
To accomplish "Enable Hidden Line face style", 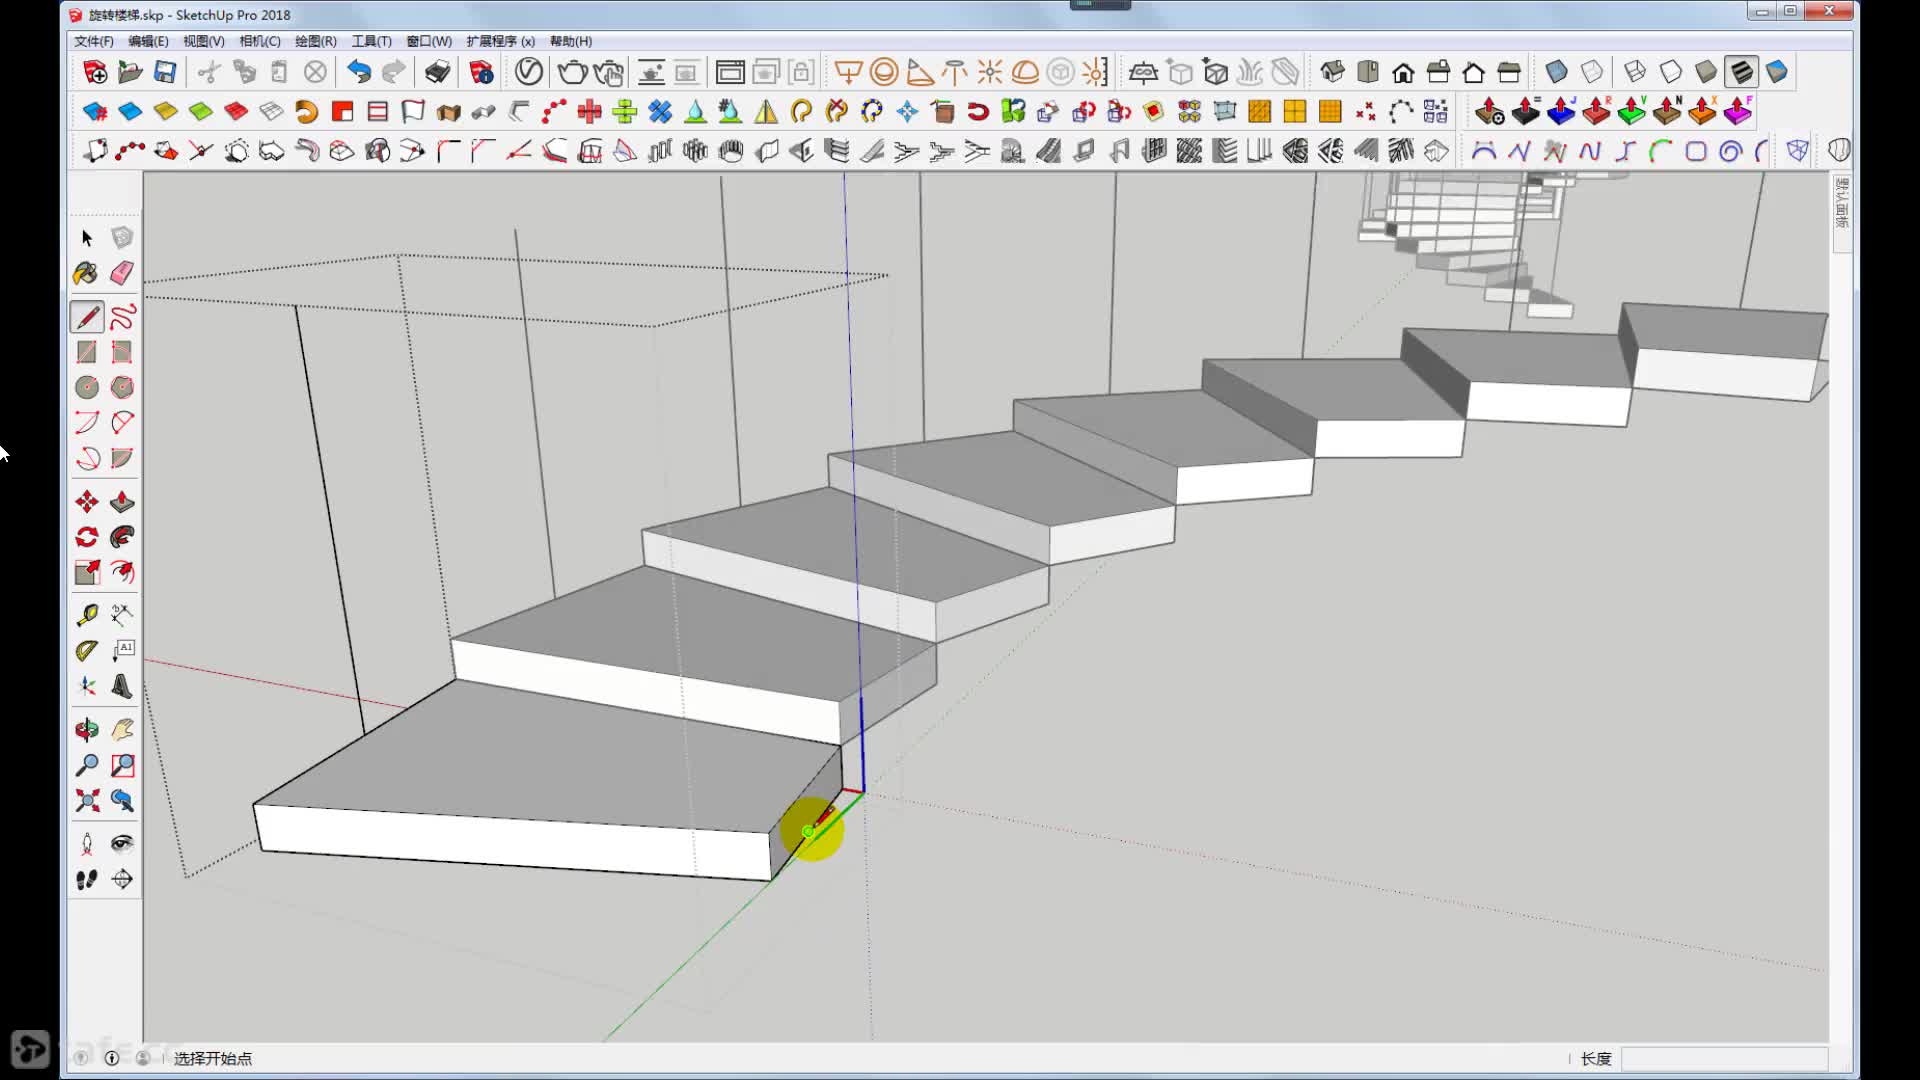I will click(x=1670, y=72).
